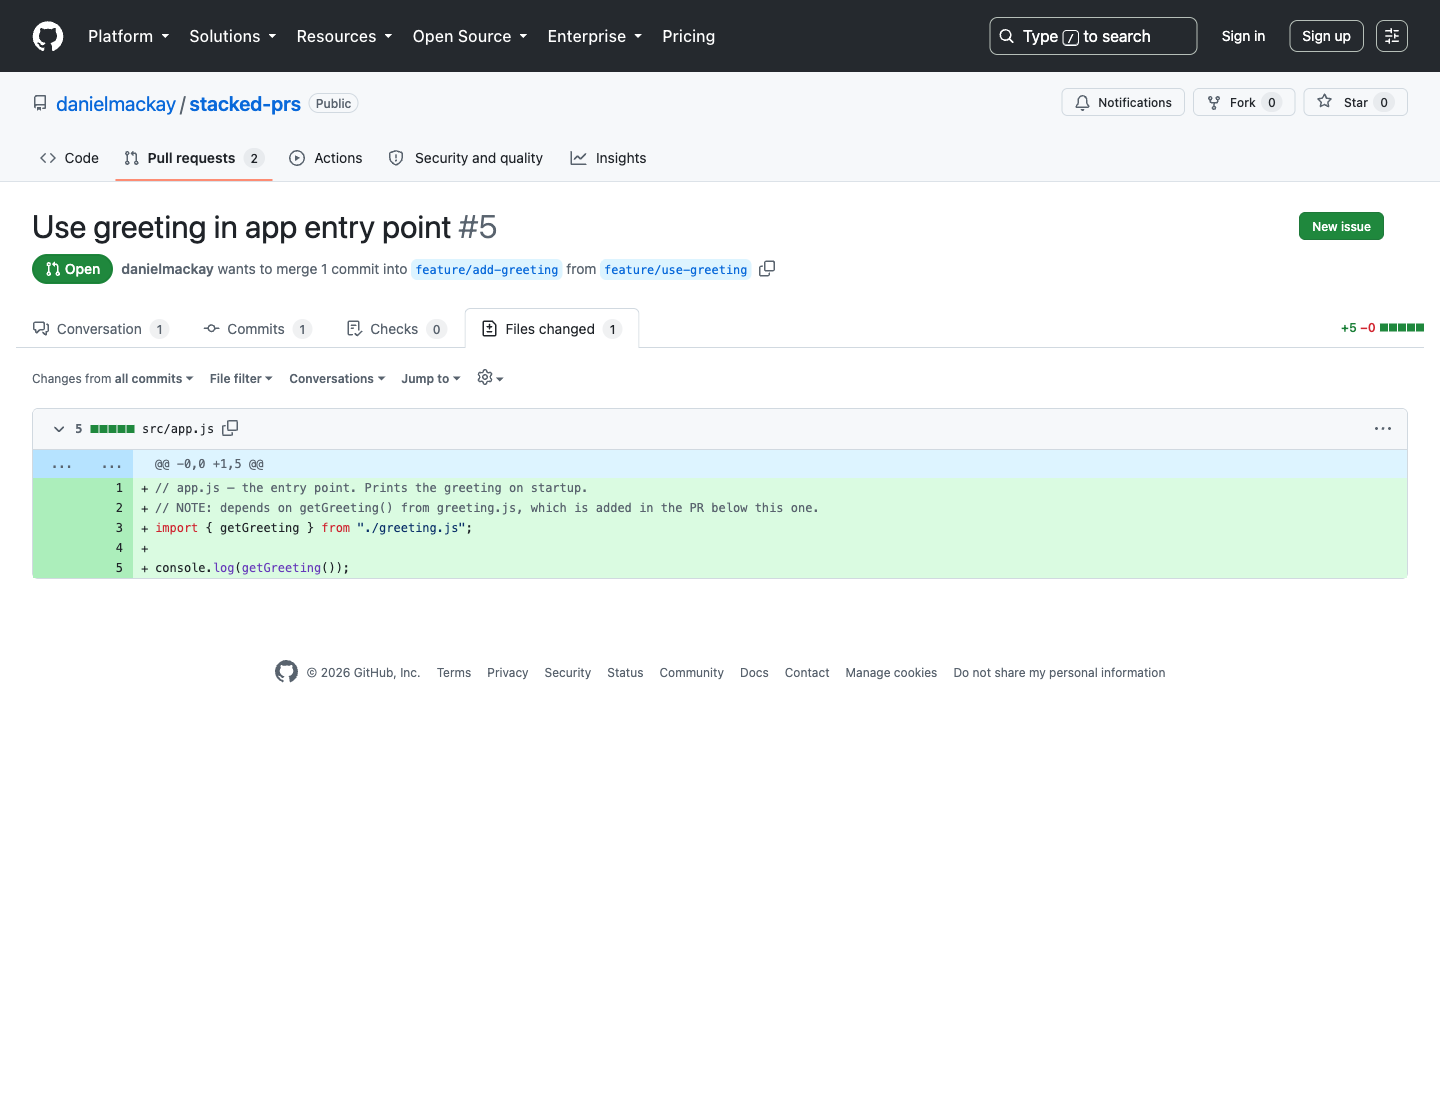
Task: Star the repository
Action: (1355, 102)
